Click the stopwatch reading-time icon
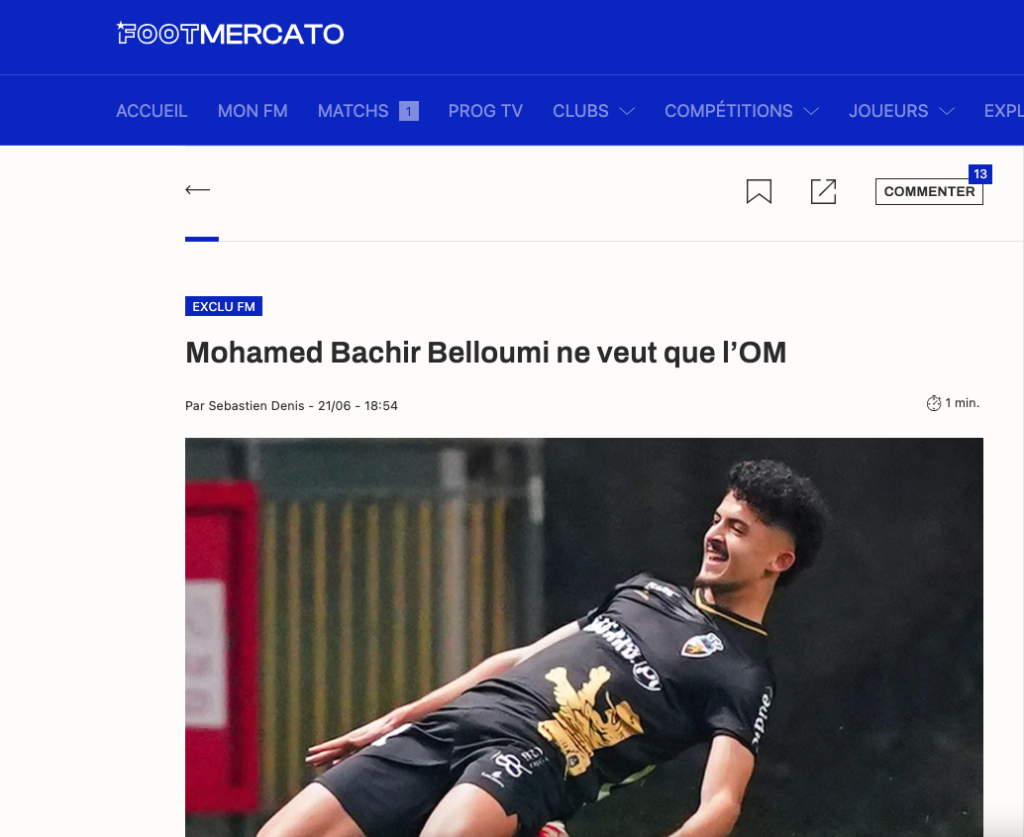Screen dimensions: 1024x837 933,403
